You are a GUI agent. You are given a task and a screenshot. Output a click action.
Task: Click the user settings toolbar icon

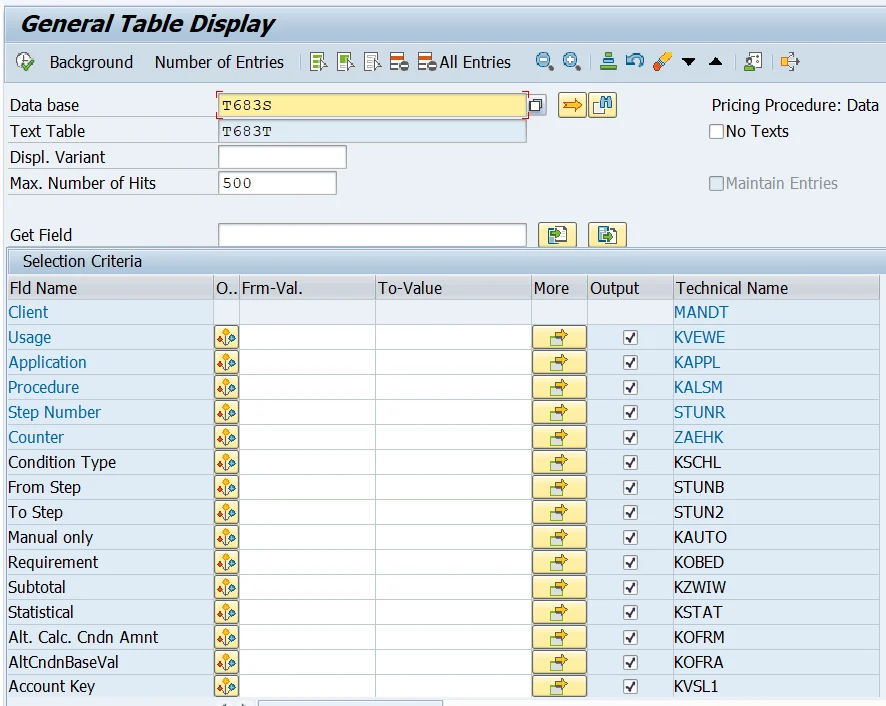753,61
